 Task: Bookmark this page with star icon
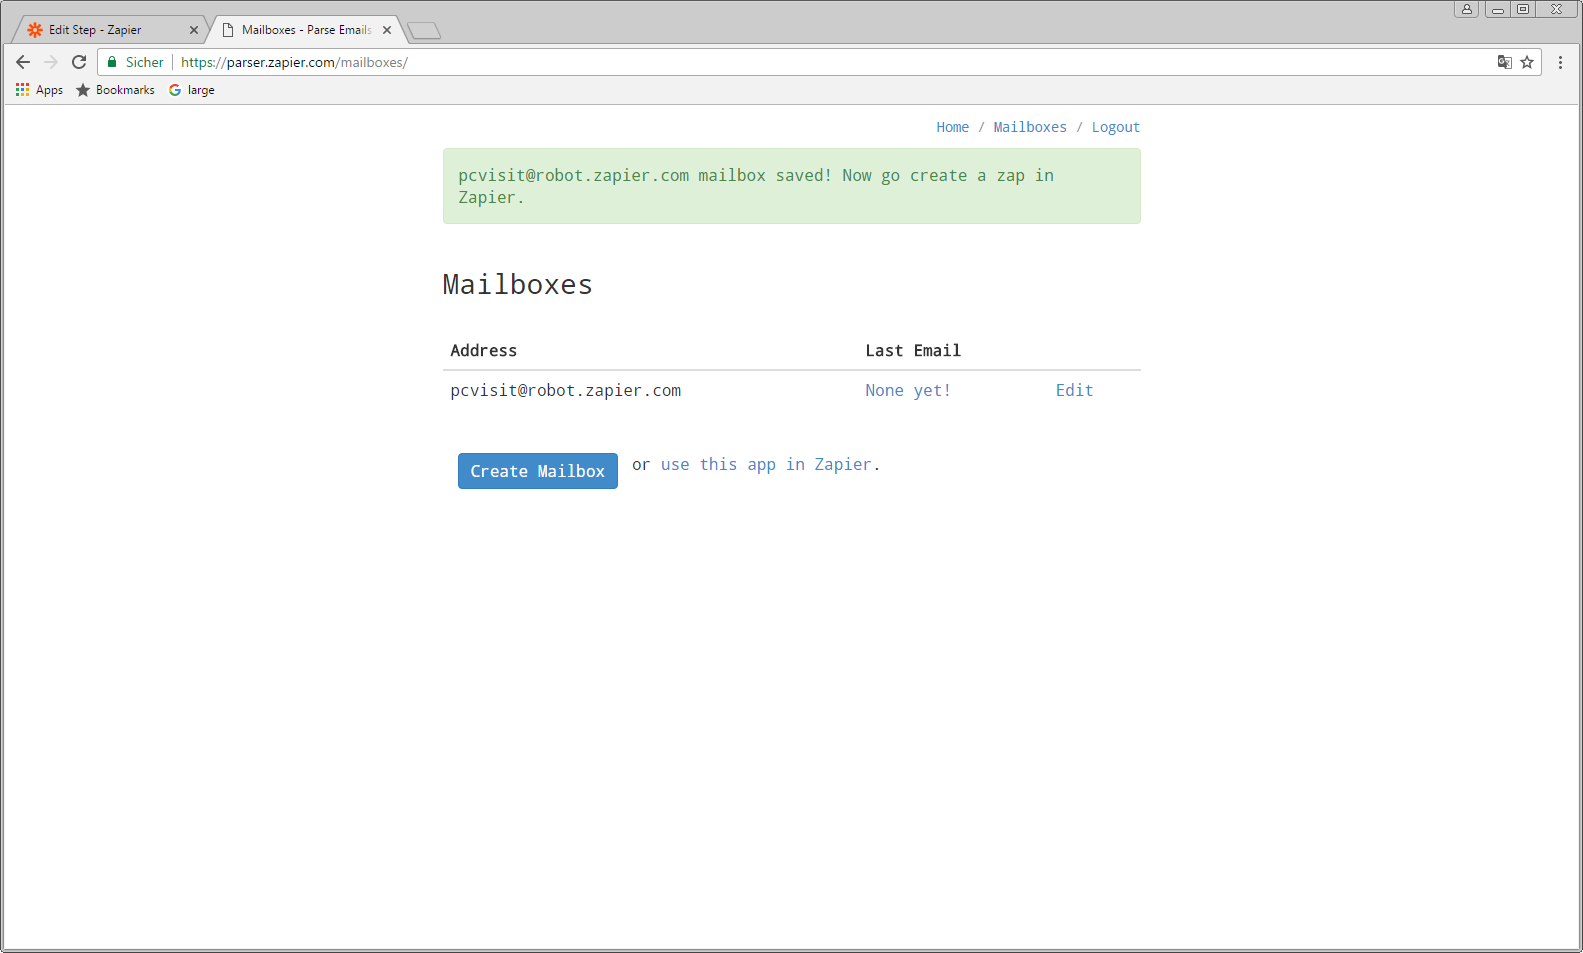tap(1527, 62)
